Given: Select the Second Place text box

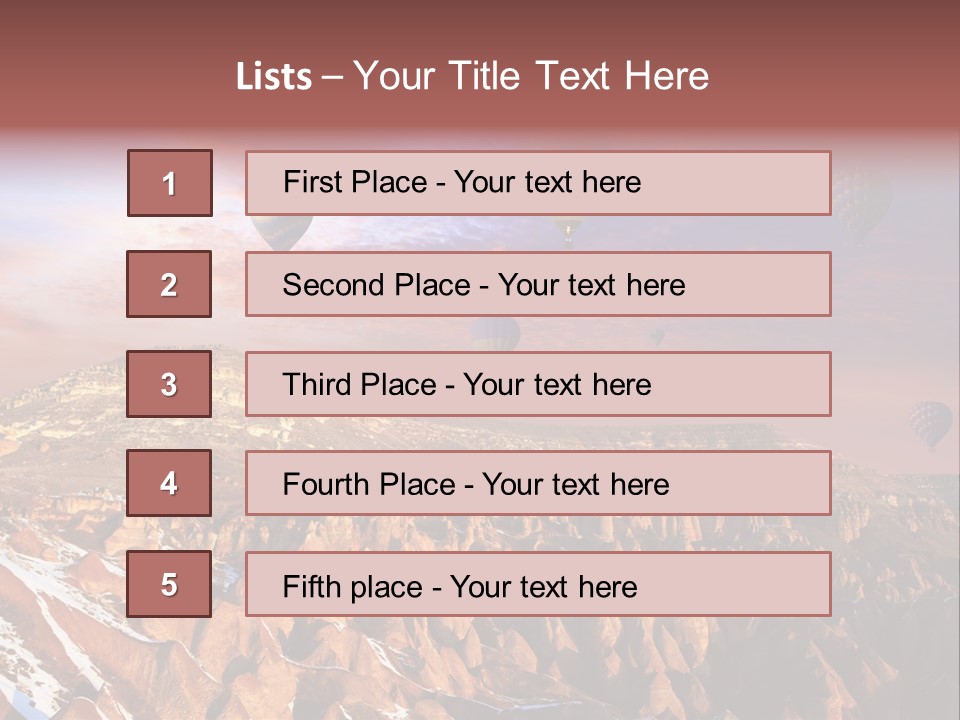Looking at the screenshot, I should pyautogui.click(x=538, y=284).
